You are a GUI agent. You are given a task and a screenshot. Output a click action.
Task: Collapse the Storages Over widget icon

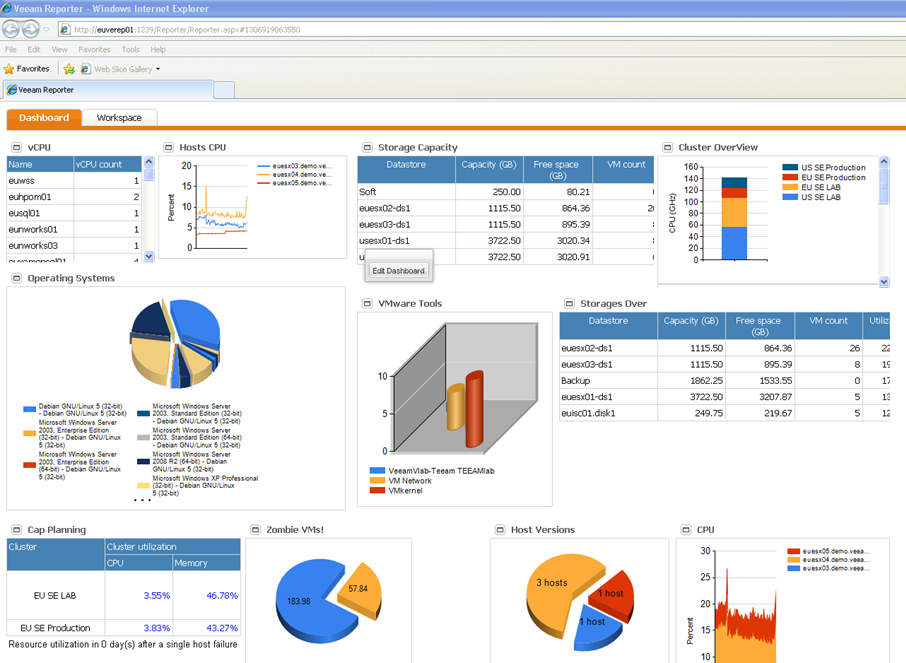click(x=569, y=303)
